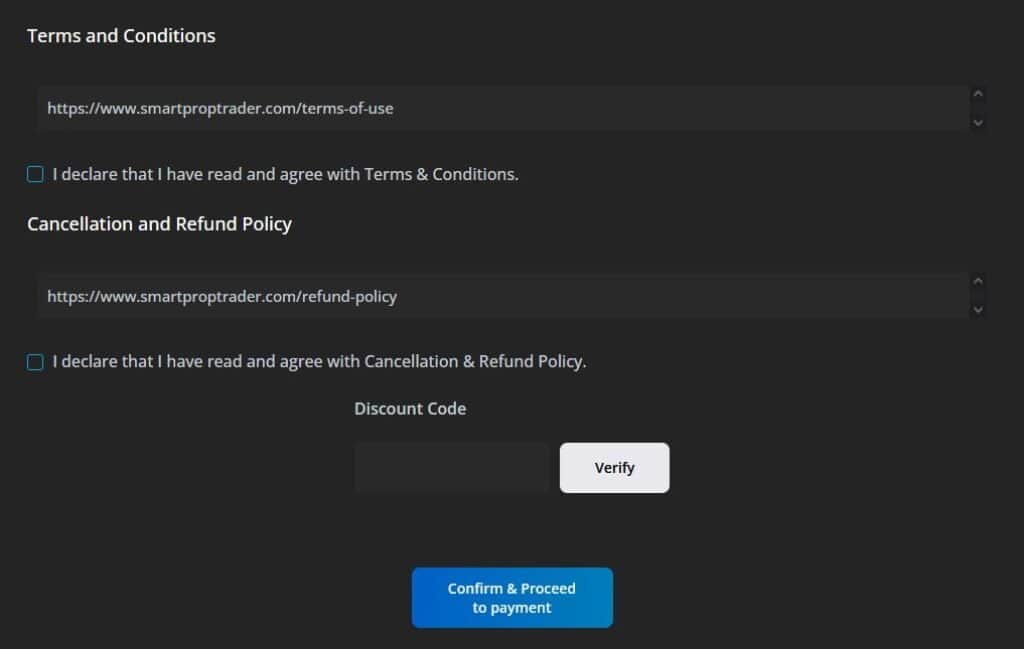Screen dimensions: 1024x649
Task: Click Confirm & Proceed to payment
Action: (x=512, y=597)
